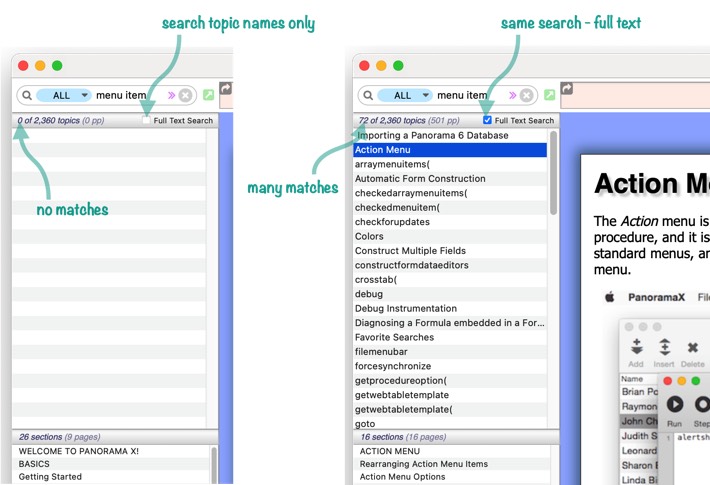Select the goto topic
The height and width of the screenshot is (485, 710).
click(x=450, y=424)
